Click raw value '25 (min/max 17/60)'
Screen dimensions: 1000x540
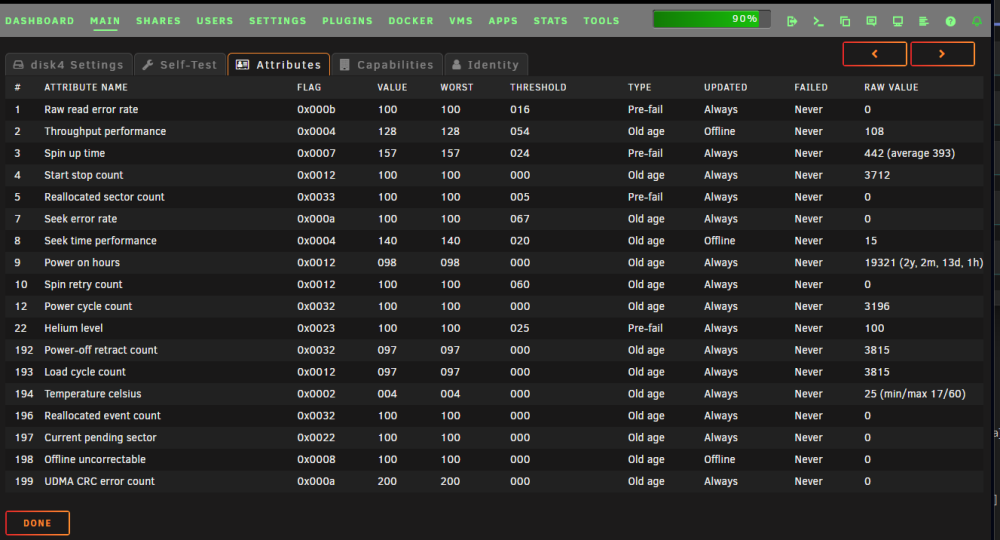915,394
